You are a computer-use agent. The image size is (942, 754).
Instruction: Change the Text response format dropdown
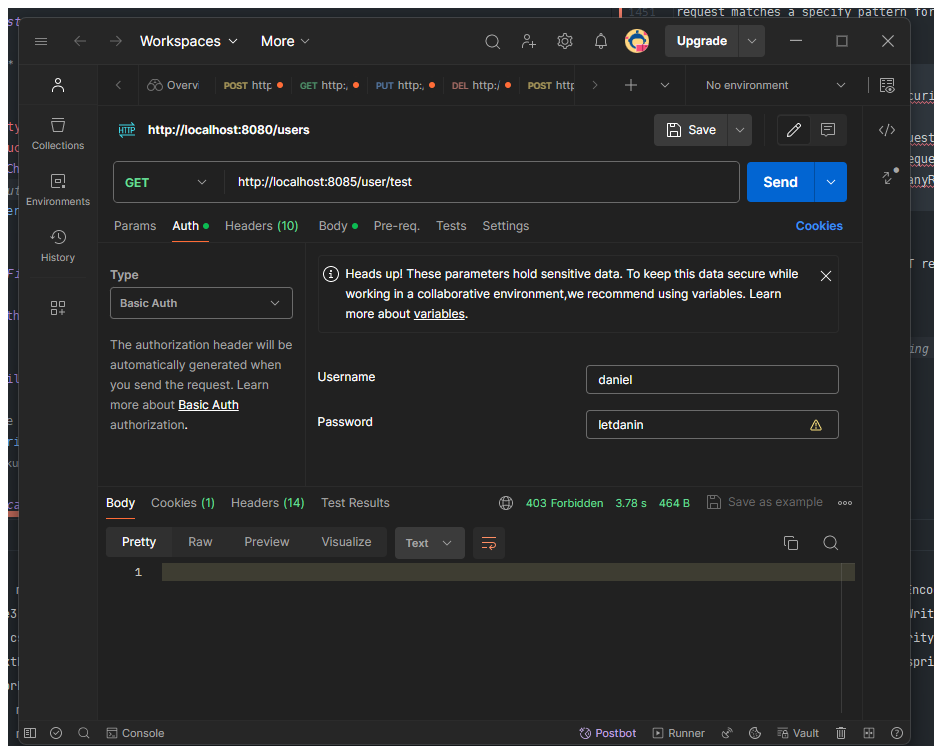point(430,543)
